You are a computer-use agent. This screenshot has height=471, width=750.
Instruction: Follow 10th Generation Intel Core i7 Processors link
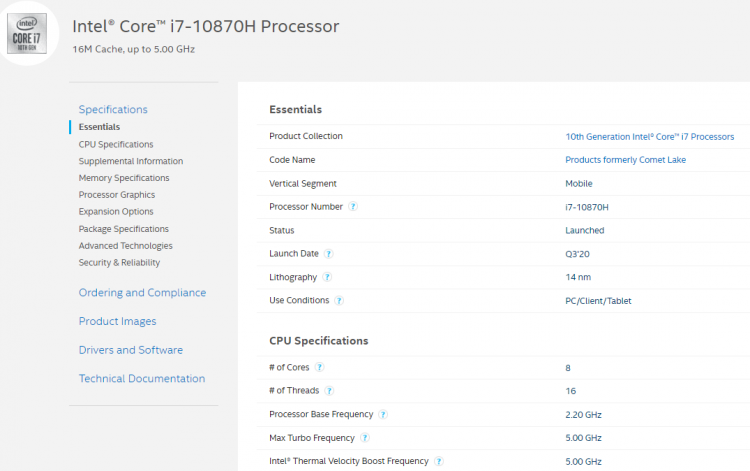650,137
